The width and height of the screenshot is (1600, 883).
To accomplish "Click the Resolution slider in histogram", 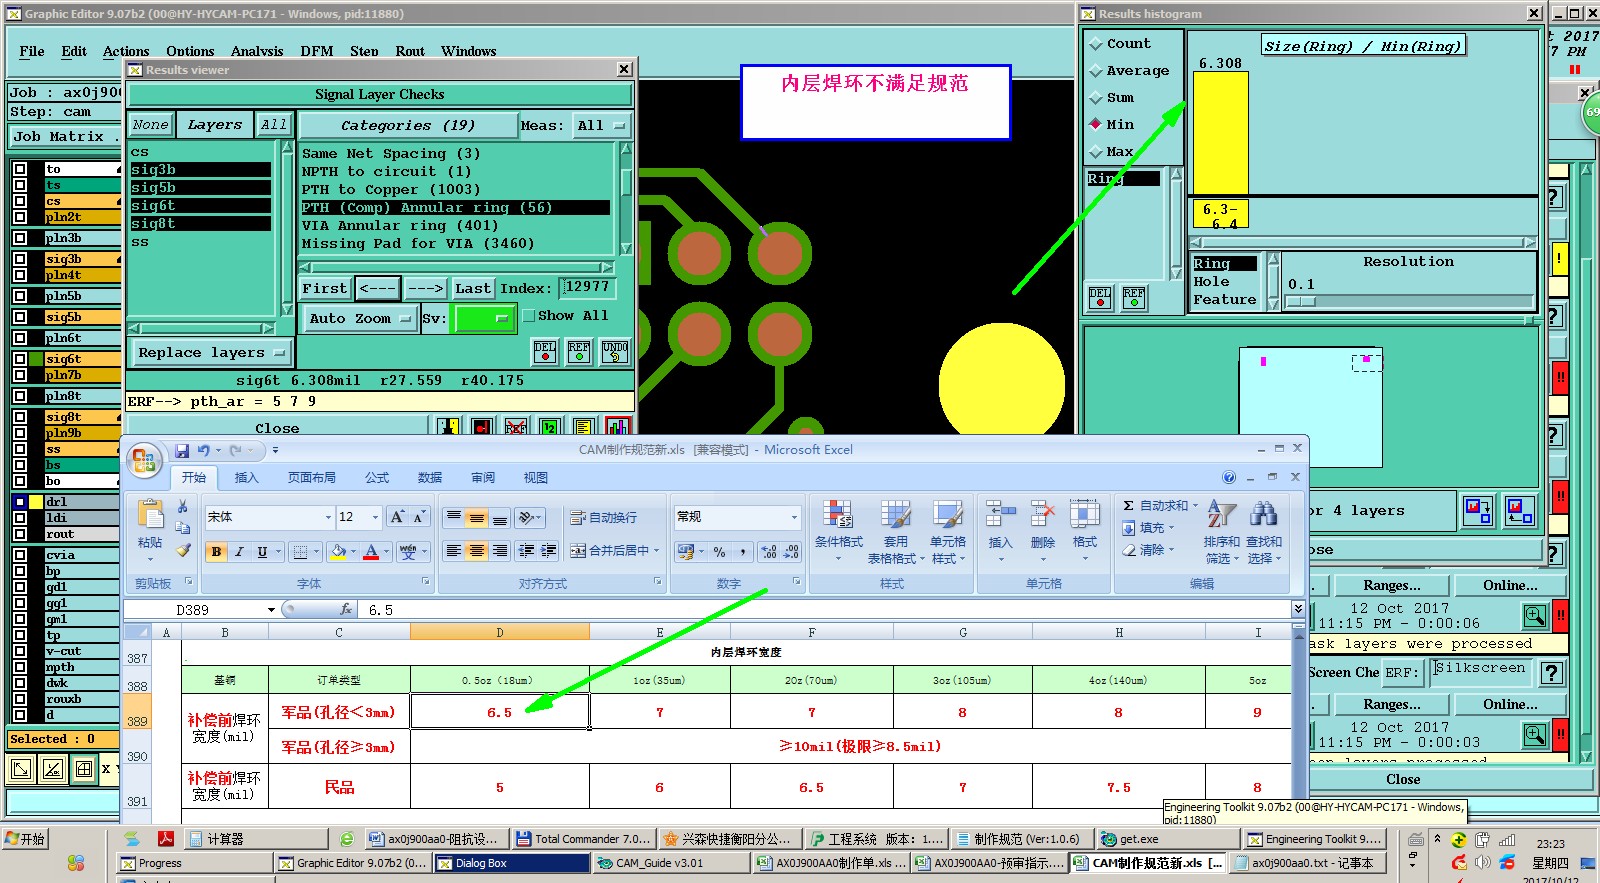I will pyautogui.click(x=1410, y=300).
